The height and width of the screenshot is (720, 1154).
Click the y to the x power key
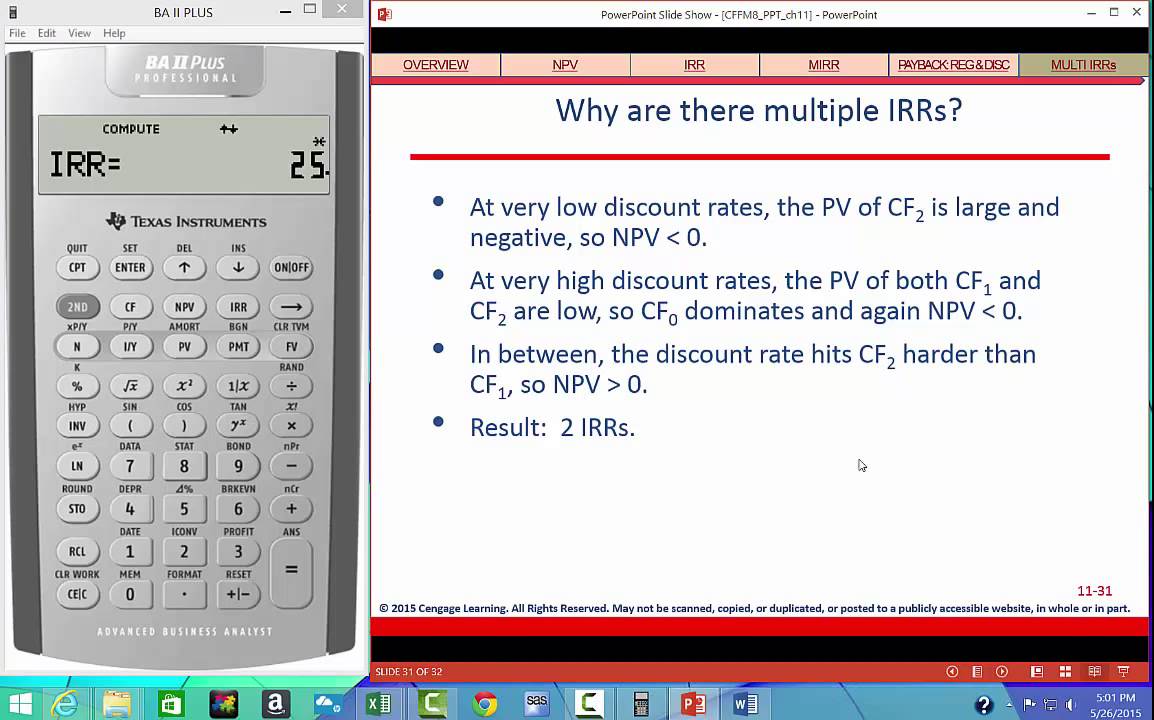[238, 426]
